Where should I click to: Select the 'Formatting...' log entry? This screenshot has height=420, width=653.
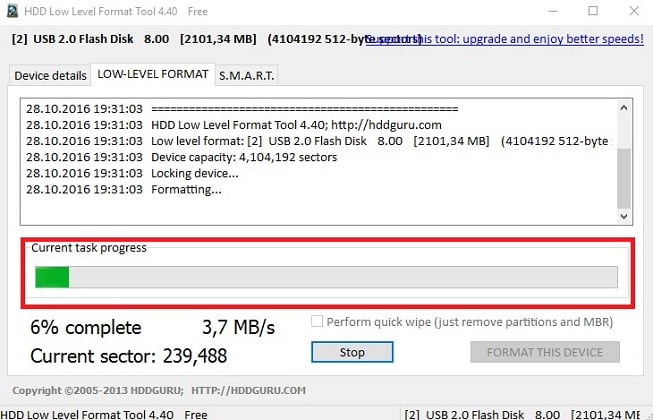(187, 189)
